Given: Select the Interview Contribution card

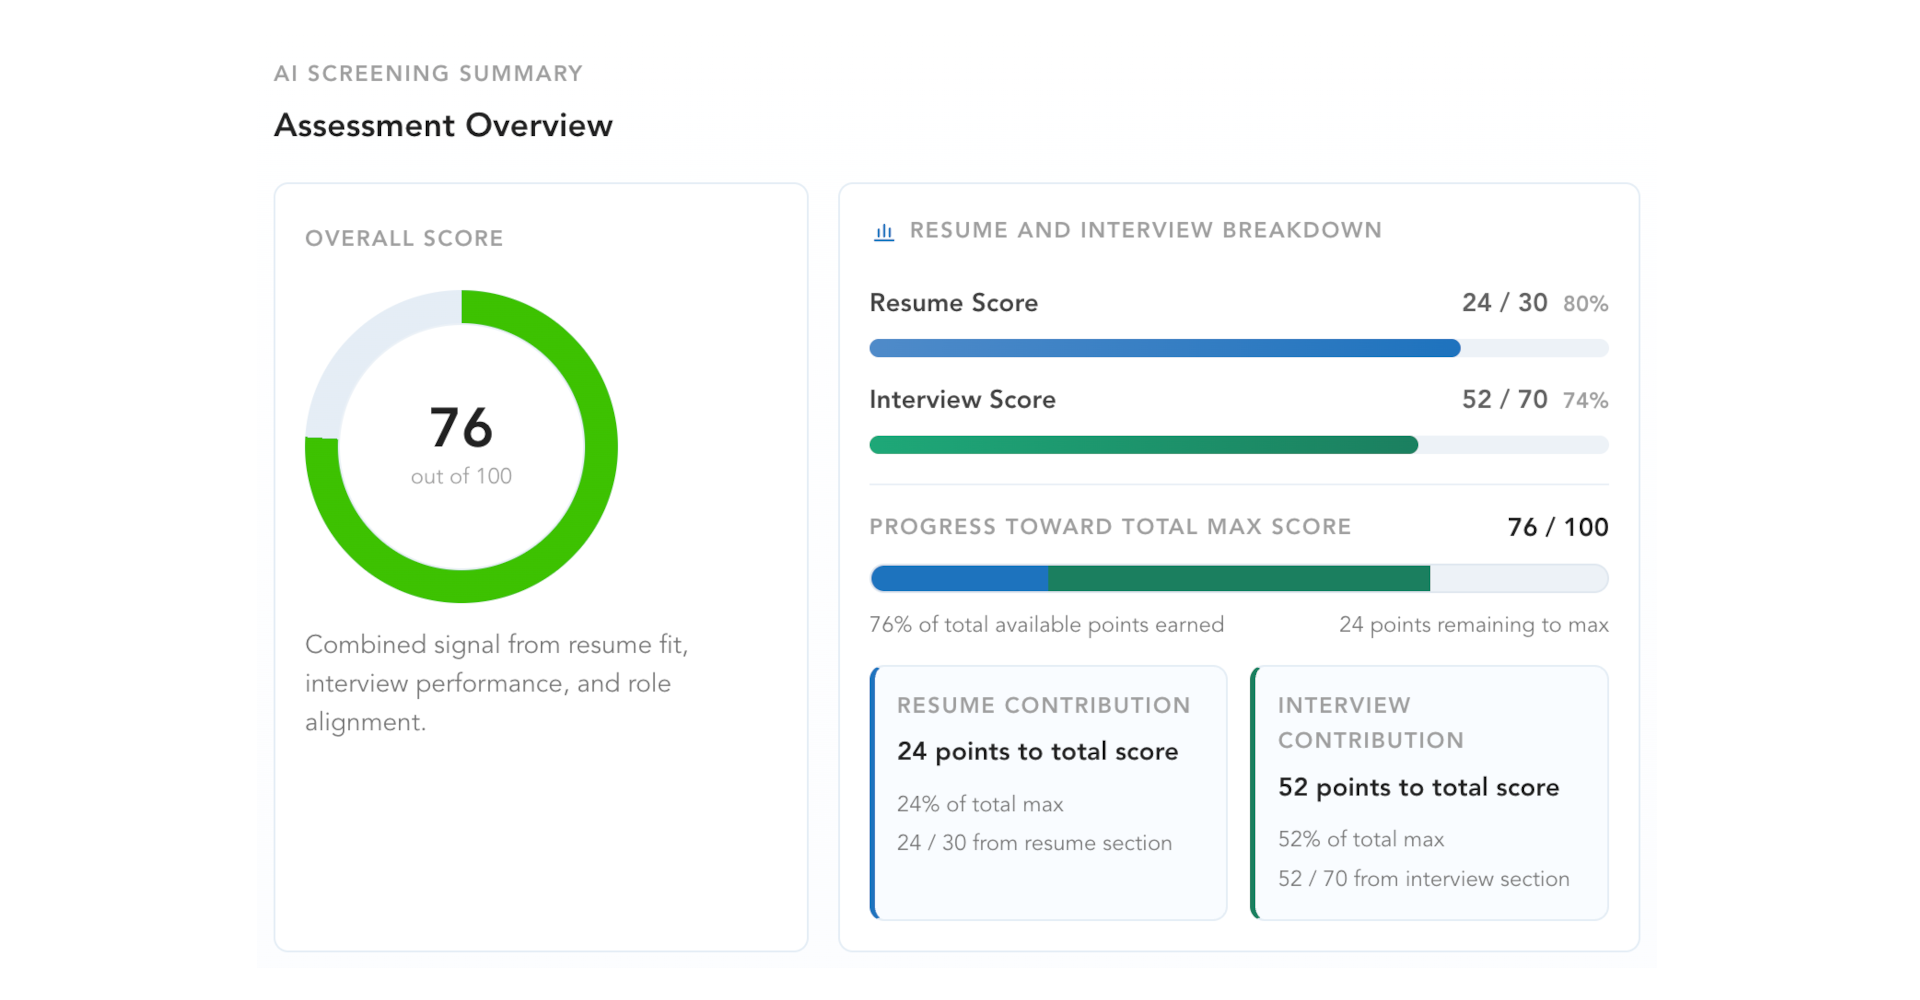Looking at the screenshot, I should 1429,793.
